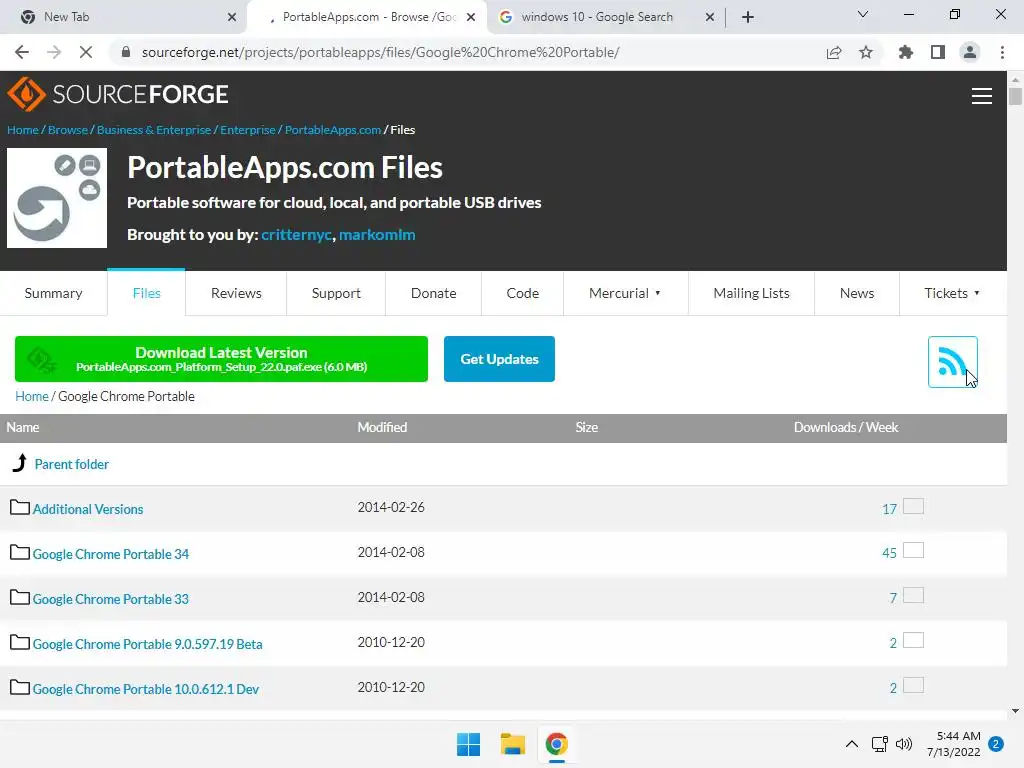This screenshot has height=768, width=1024.
Task: Click folder icon beside Additional Versions
Action: [x=20, y=507]
